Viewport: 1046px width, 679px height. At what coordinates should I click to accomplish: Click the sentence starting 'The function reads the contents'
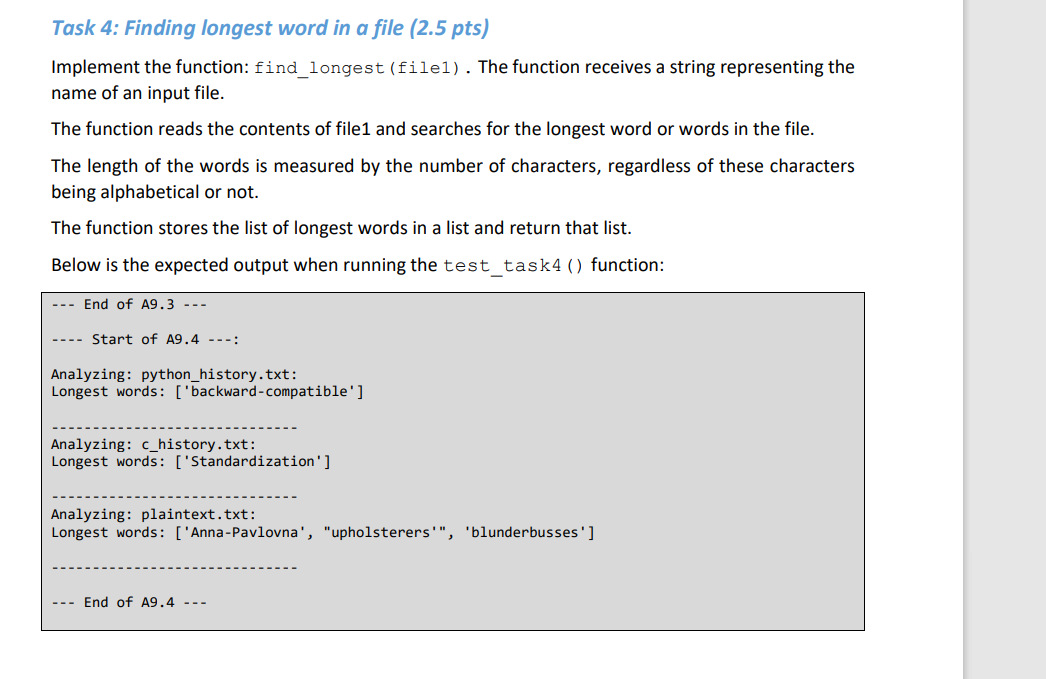(x=433, y=129)
